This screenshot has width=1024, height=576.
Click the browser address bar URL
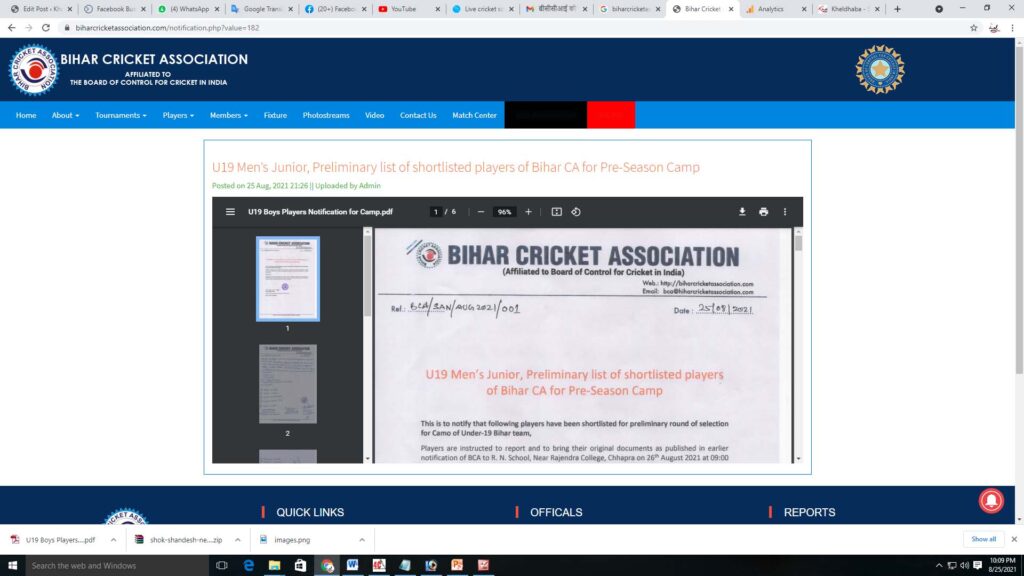tap(167, 27)
